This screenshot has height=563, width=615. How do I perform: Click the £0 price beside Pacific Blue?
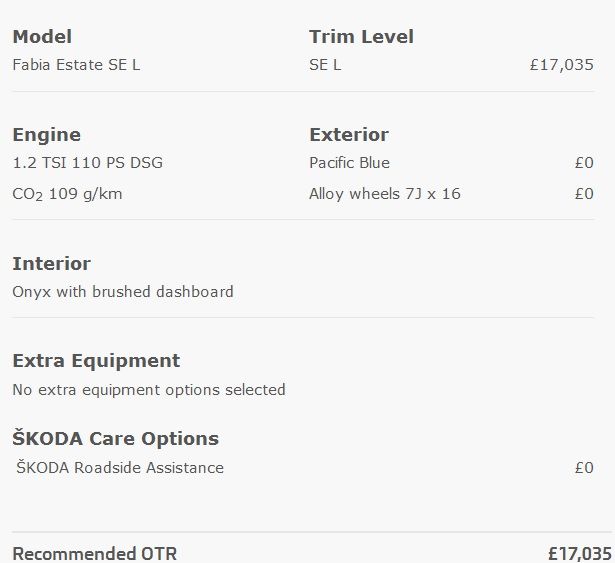[584, 163]
